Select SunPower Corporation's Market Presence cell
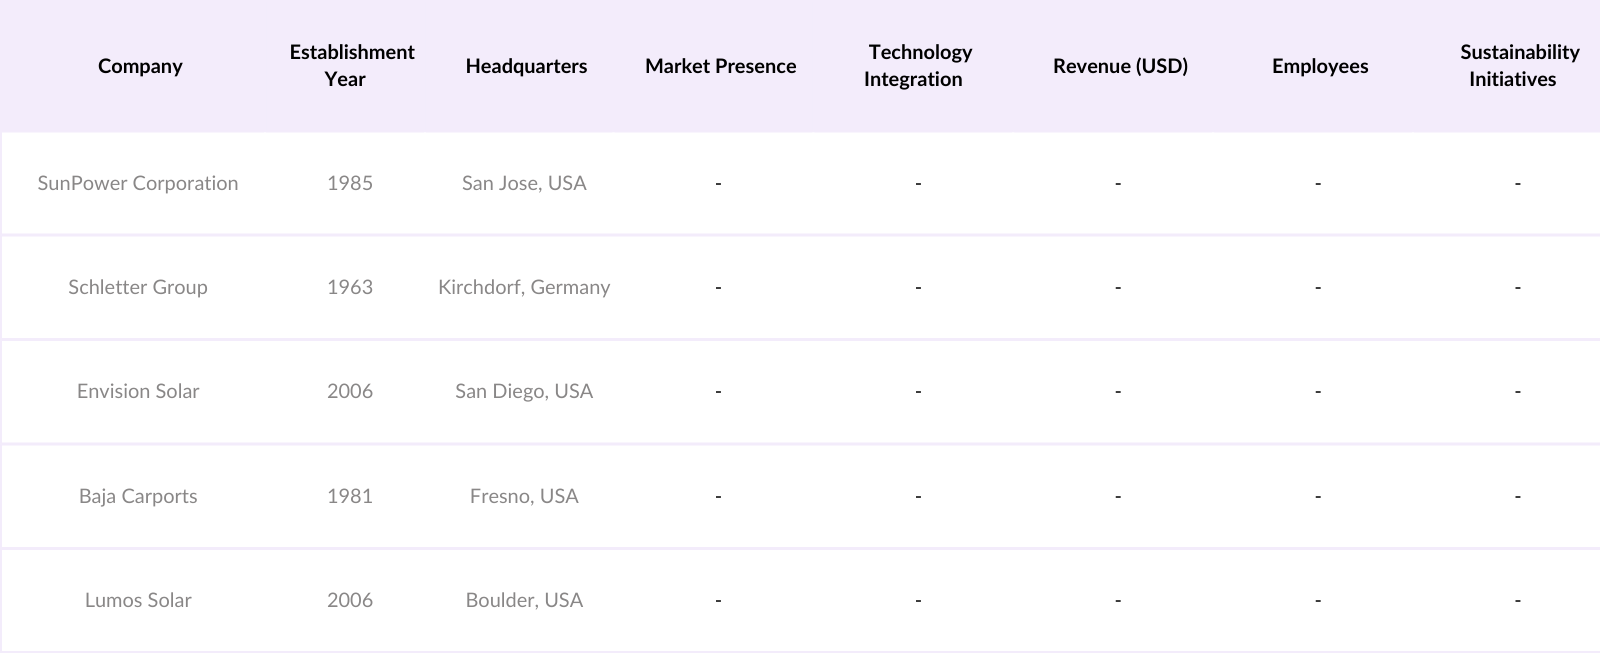1600x653 pixels. (x=718, y=183)
